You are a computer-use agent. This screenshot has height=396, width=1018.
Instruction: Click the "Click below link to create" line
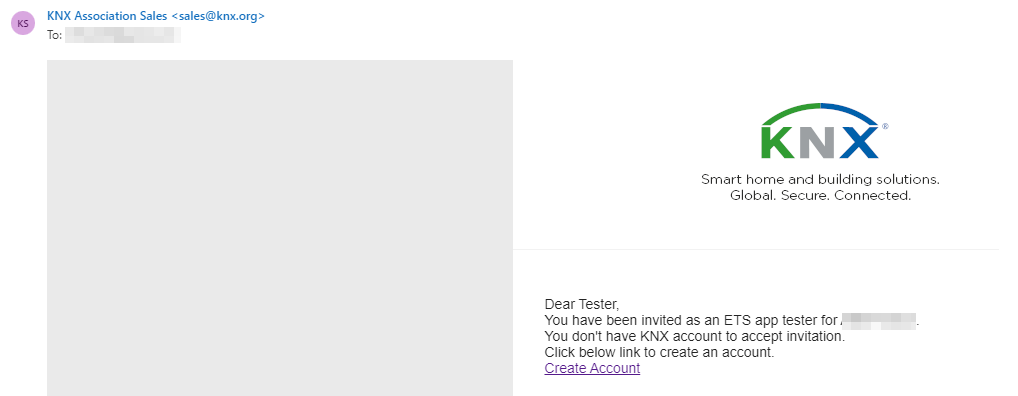(660, 353)
